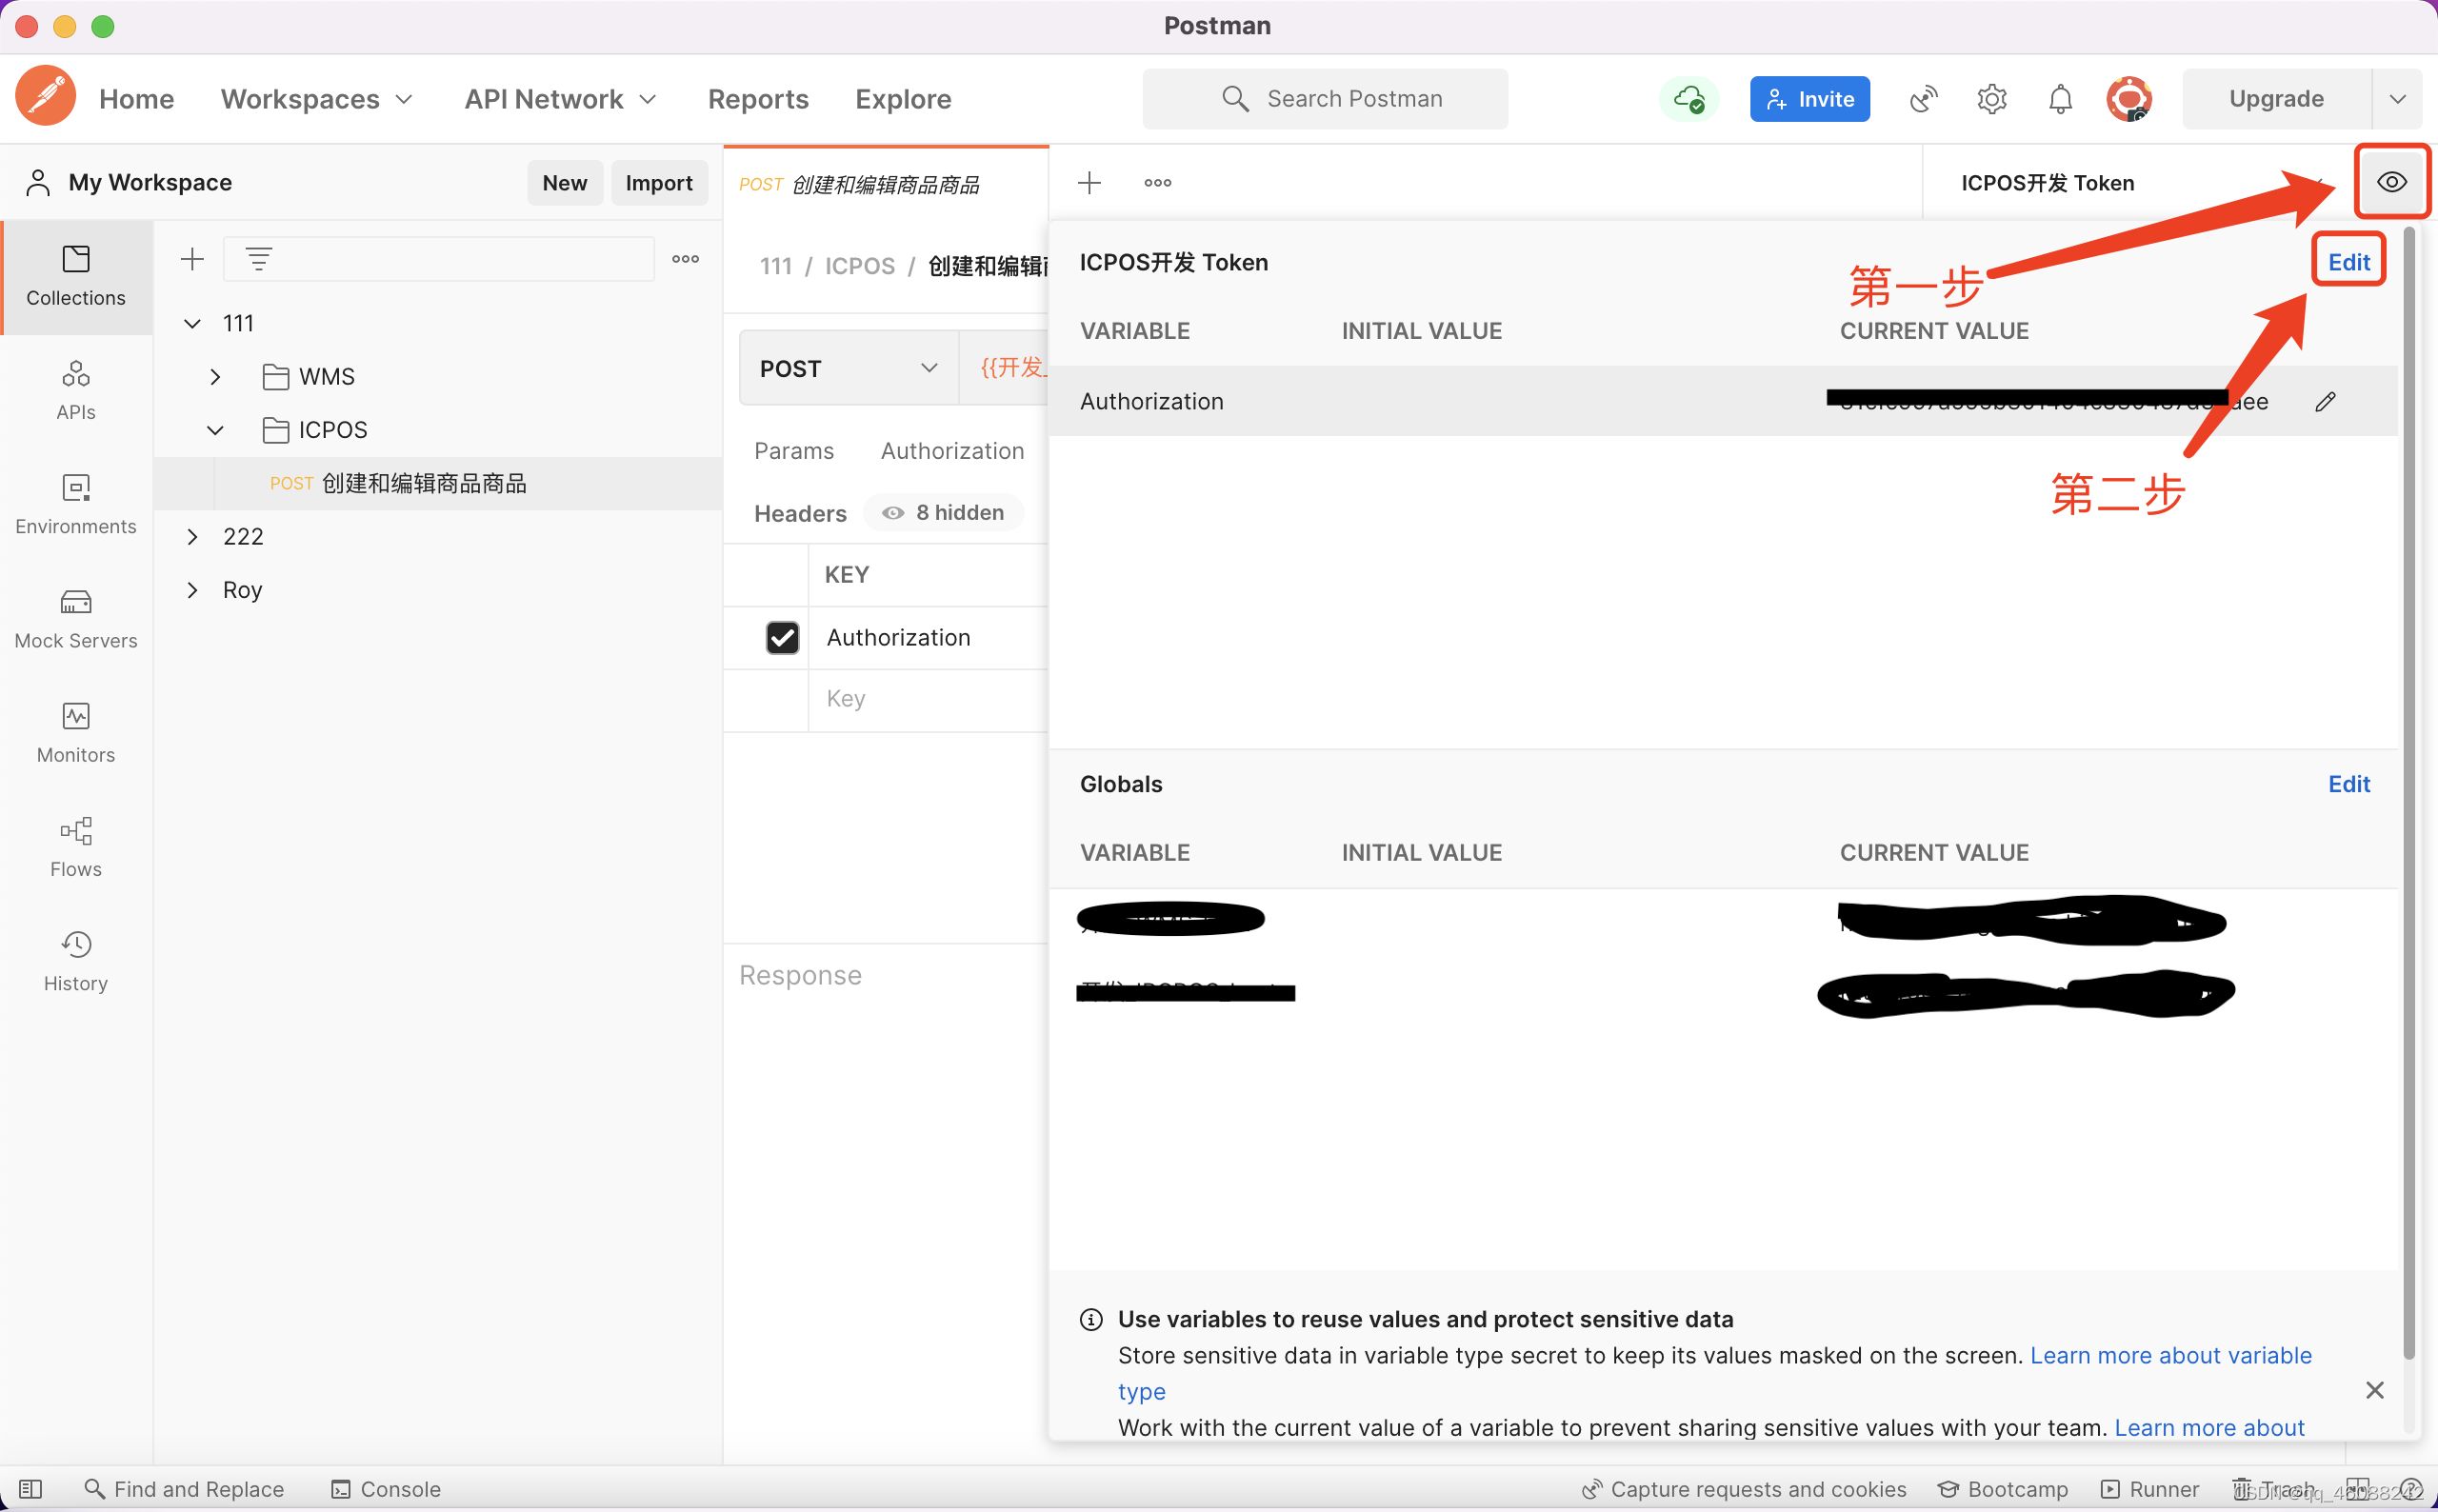Show the 8 hidden headers

[943, 512]
